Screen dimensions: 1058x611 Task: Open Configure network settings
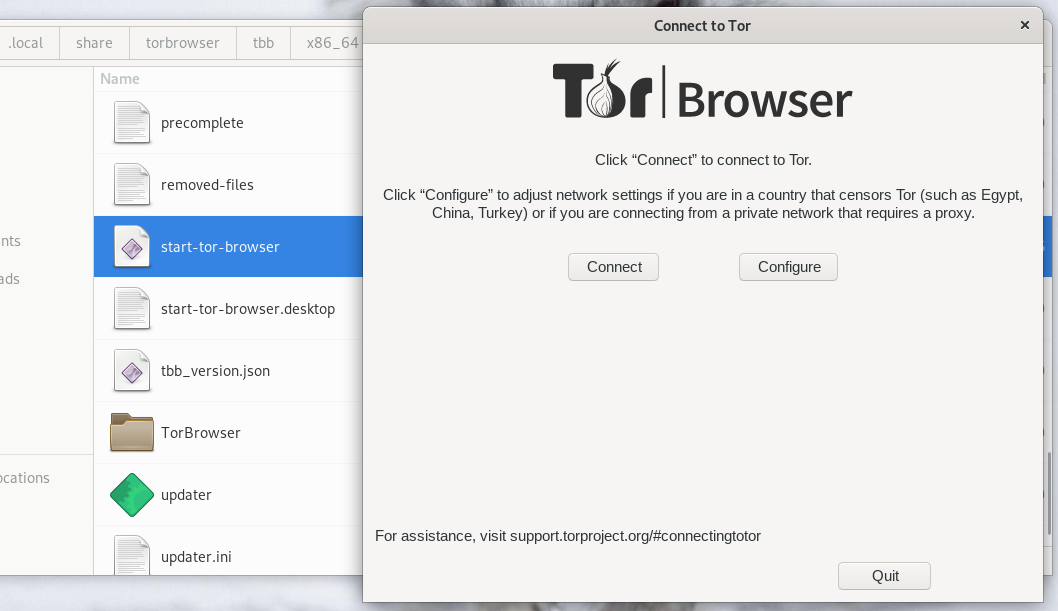[788, 267]
